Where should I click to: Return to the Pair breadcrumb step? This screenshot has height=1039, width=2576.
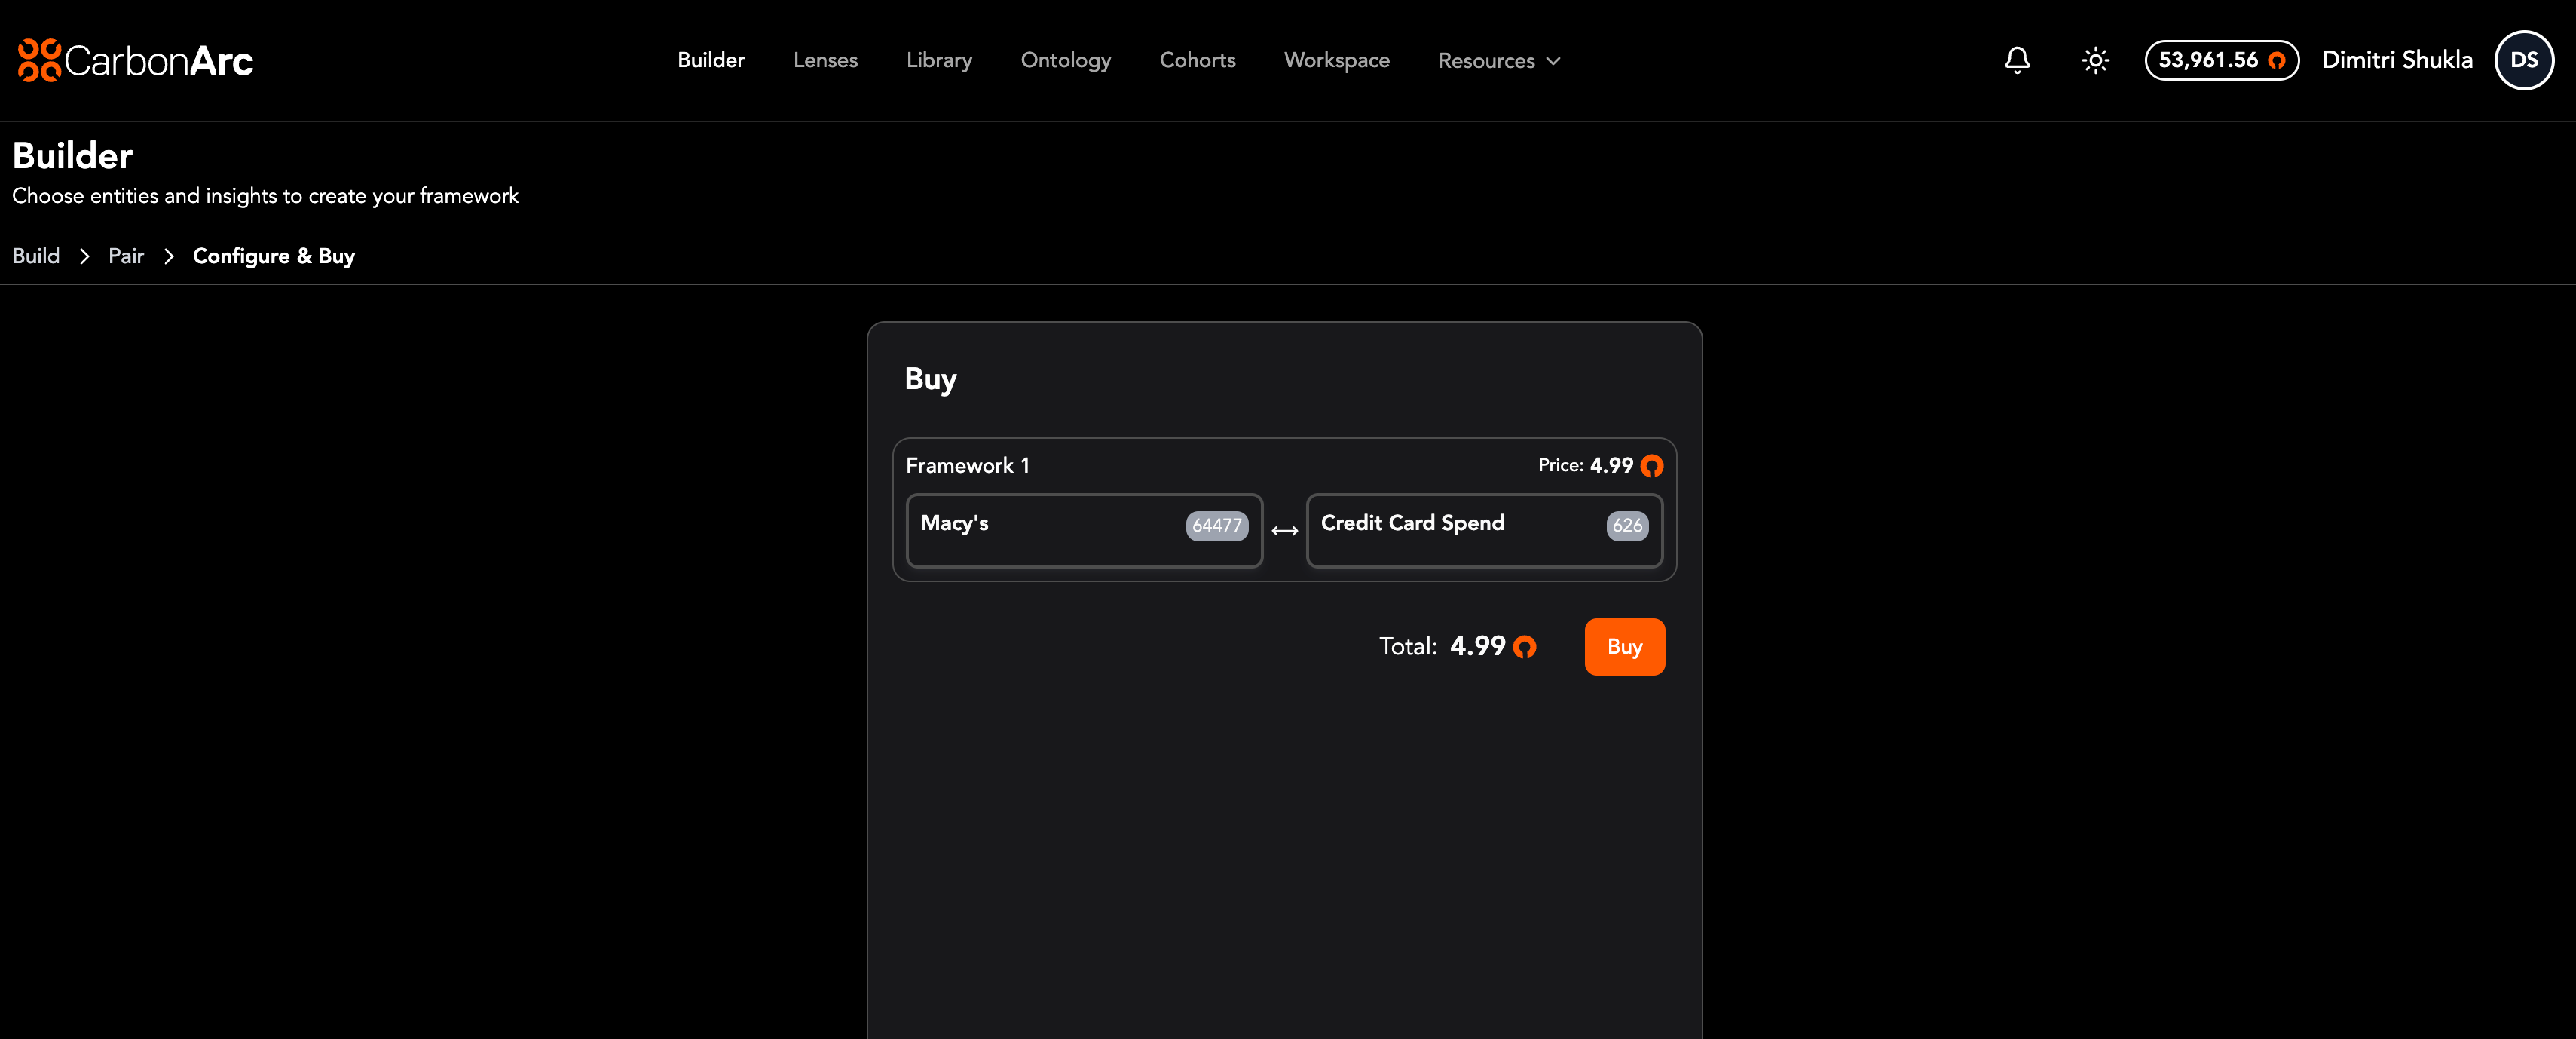coord(126,256)
